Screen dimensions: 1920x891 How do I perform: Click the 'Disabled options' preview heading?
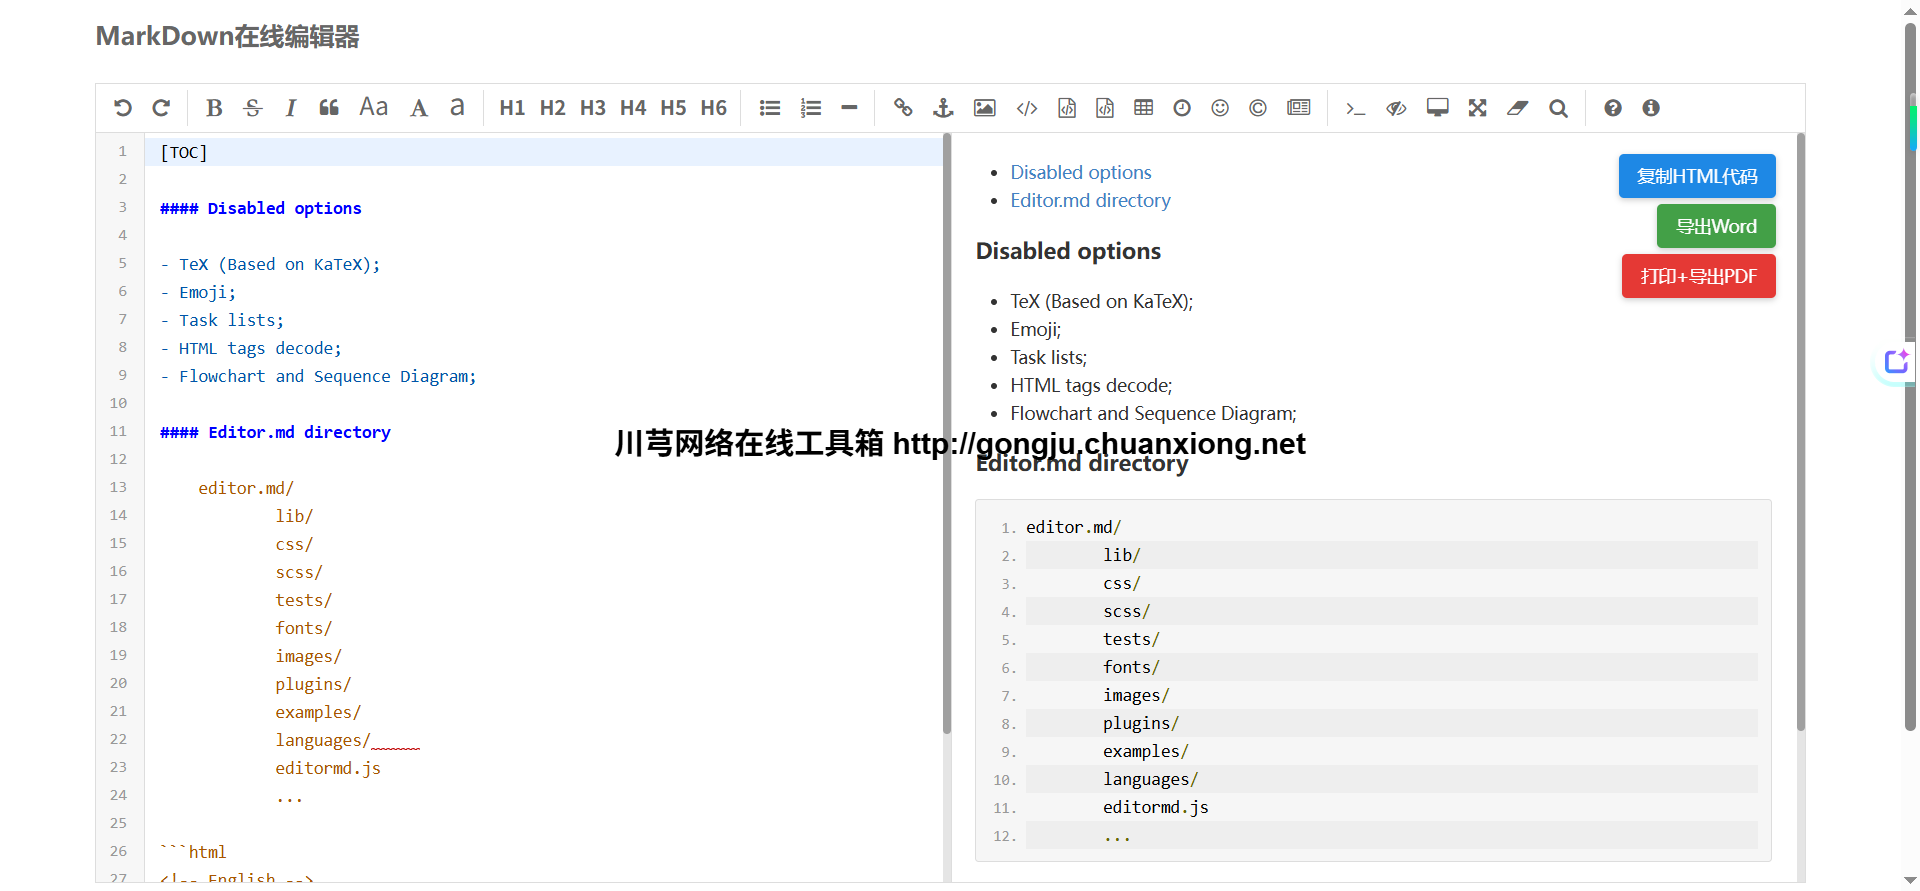1068,251
